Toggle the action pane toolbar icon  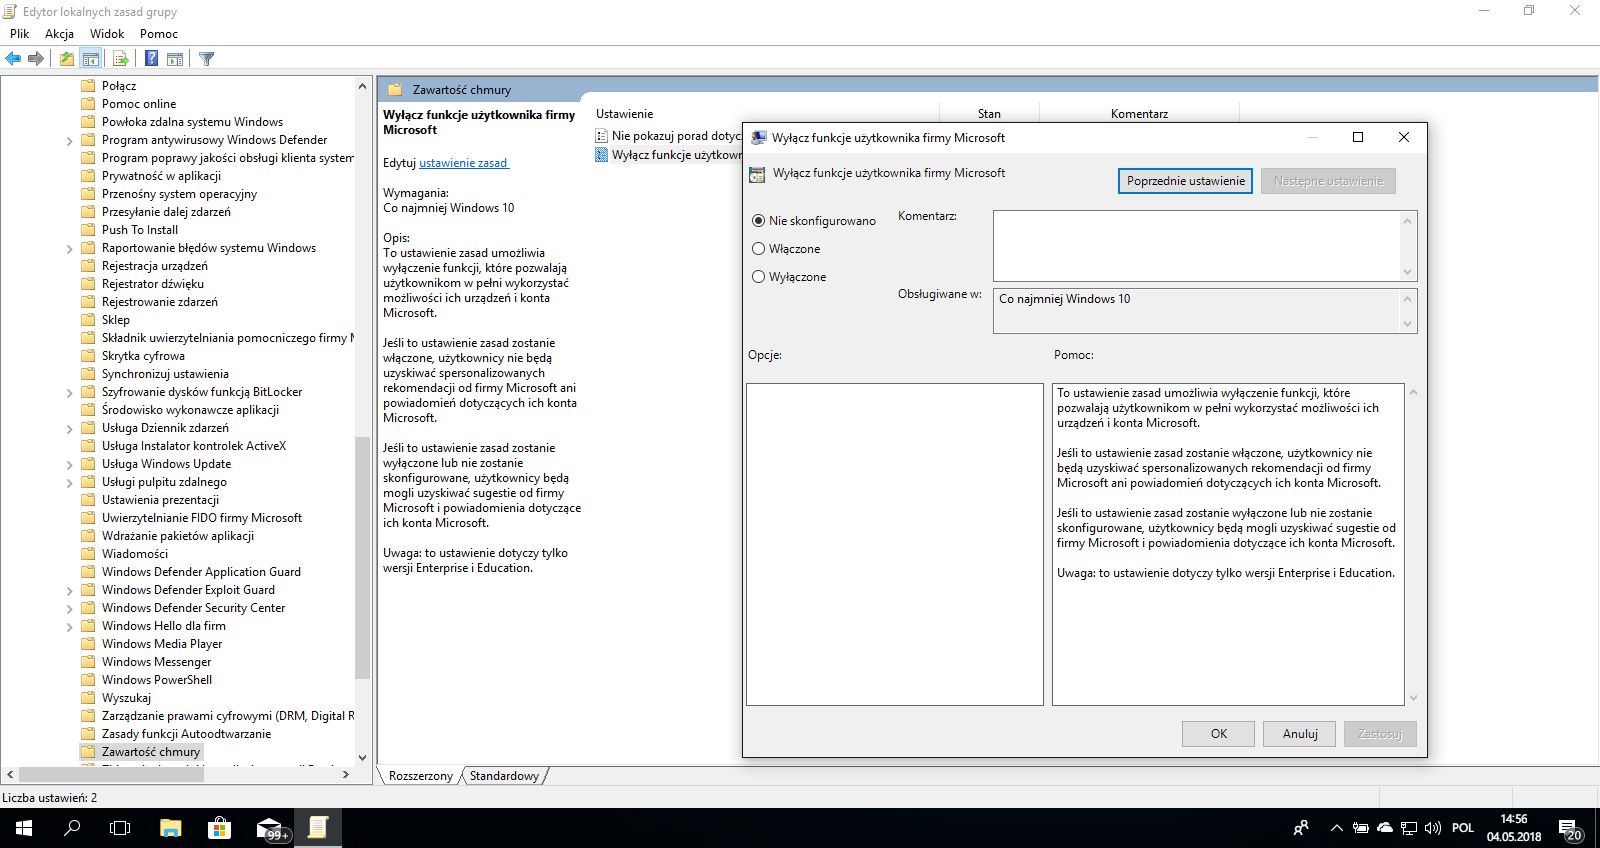click(175, 59)
